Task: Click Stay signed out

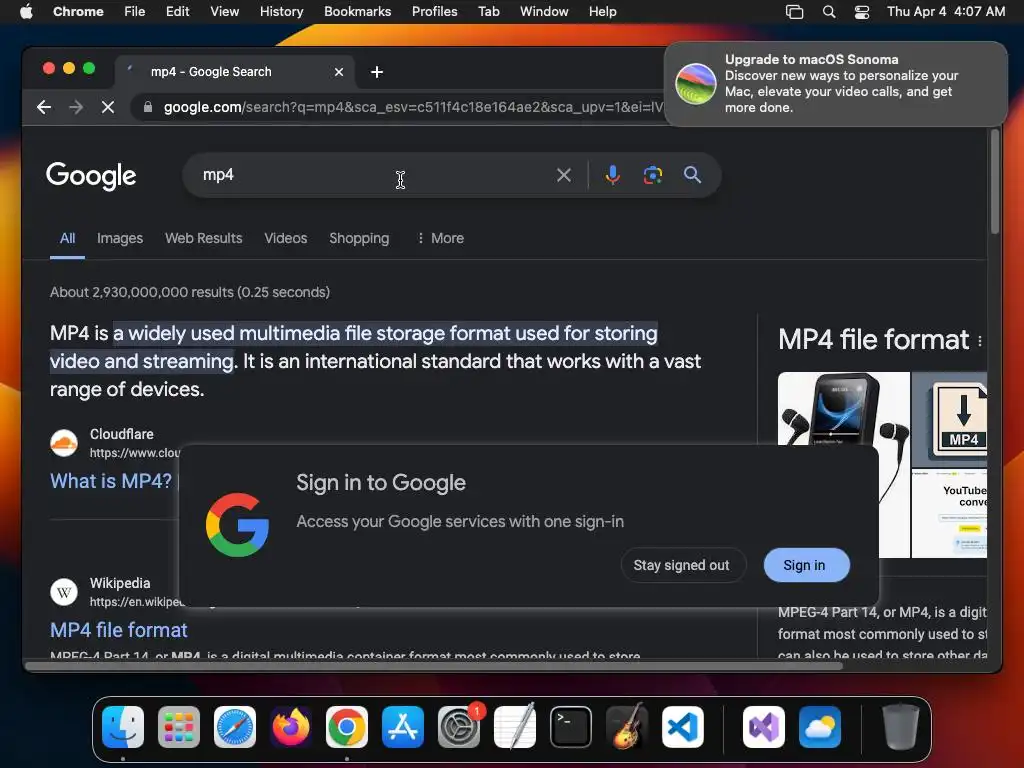Action: [x=683, y=565]
